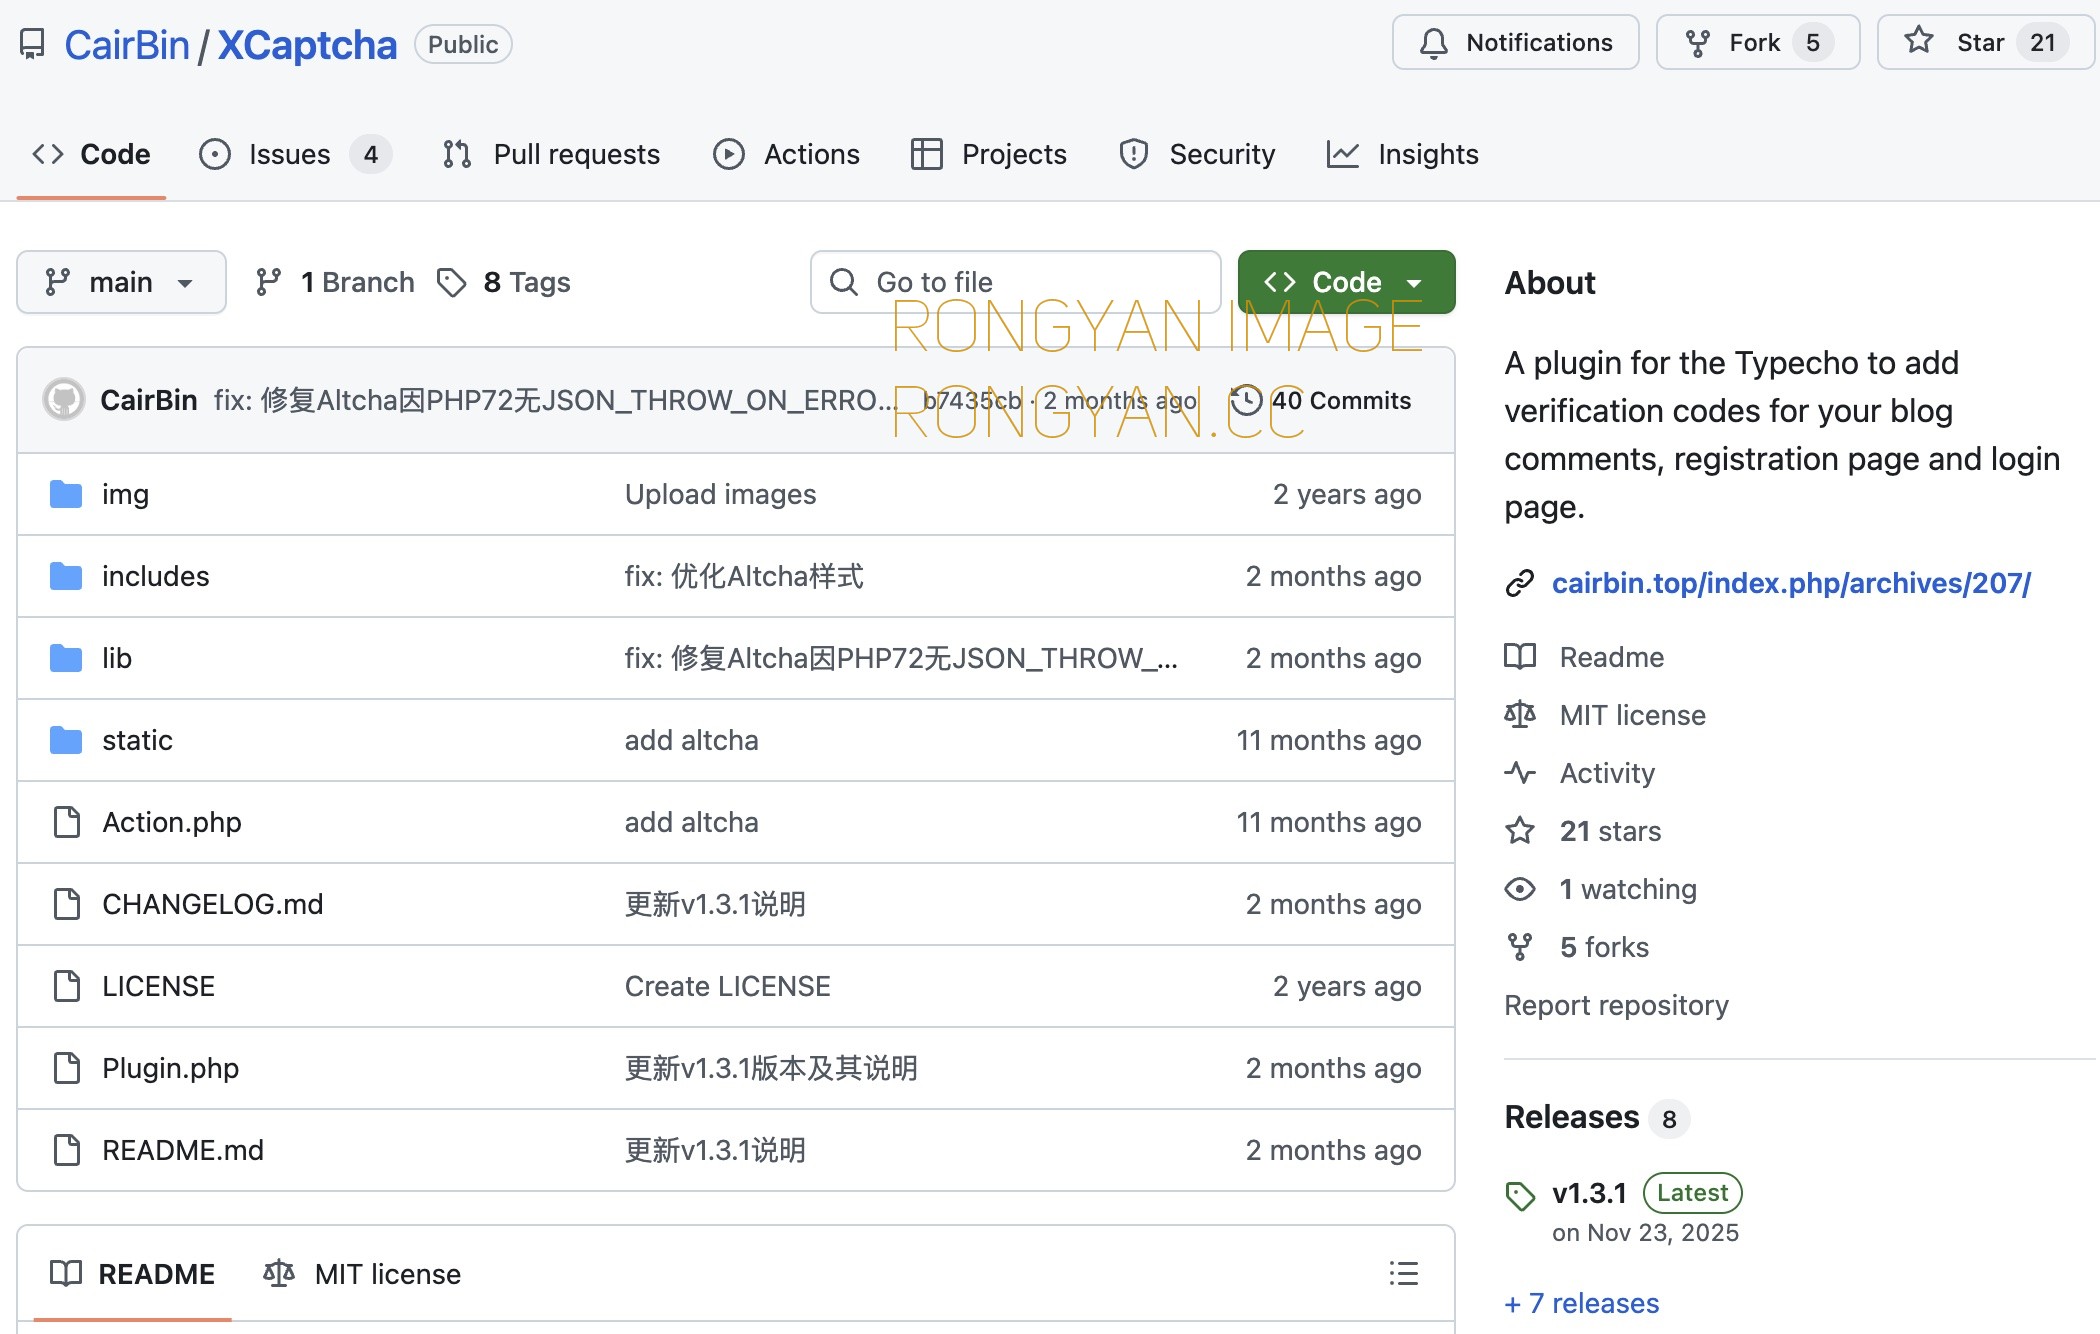2100x1334 pixels.
Task: View repository Activity link
Action: coord(1607,773)
